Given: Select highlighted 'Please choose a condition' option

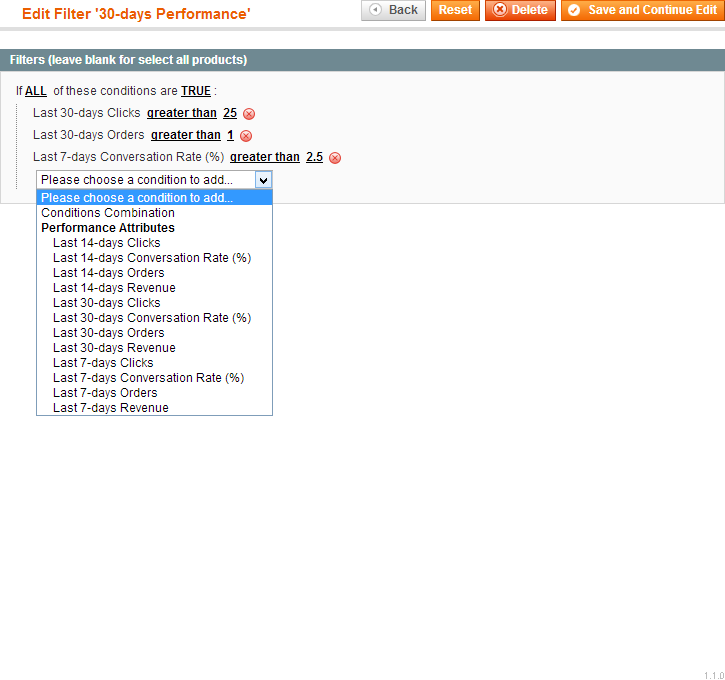Looking at the screenshot, I should [x=154, y=198].
